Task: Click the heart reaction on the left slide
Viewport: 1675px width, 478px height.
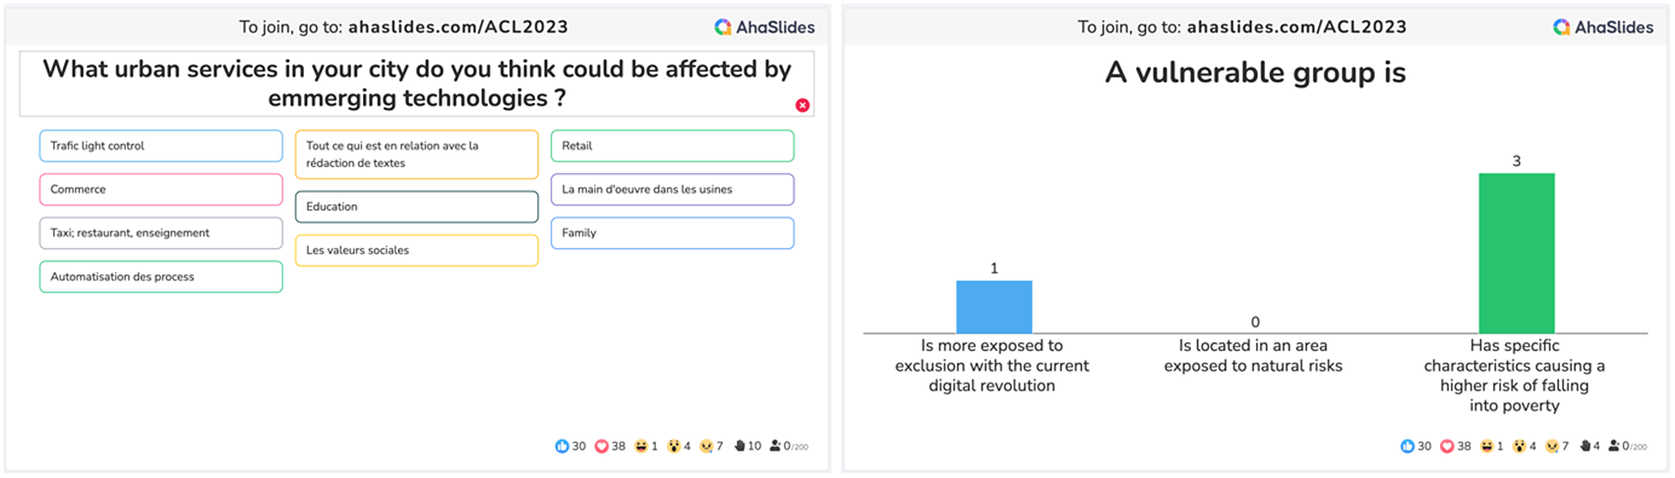Action: pos(602,446)
